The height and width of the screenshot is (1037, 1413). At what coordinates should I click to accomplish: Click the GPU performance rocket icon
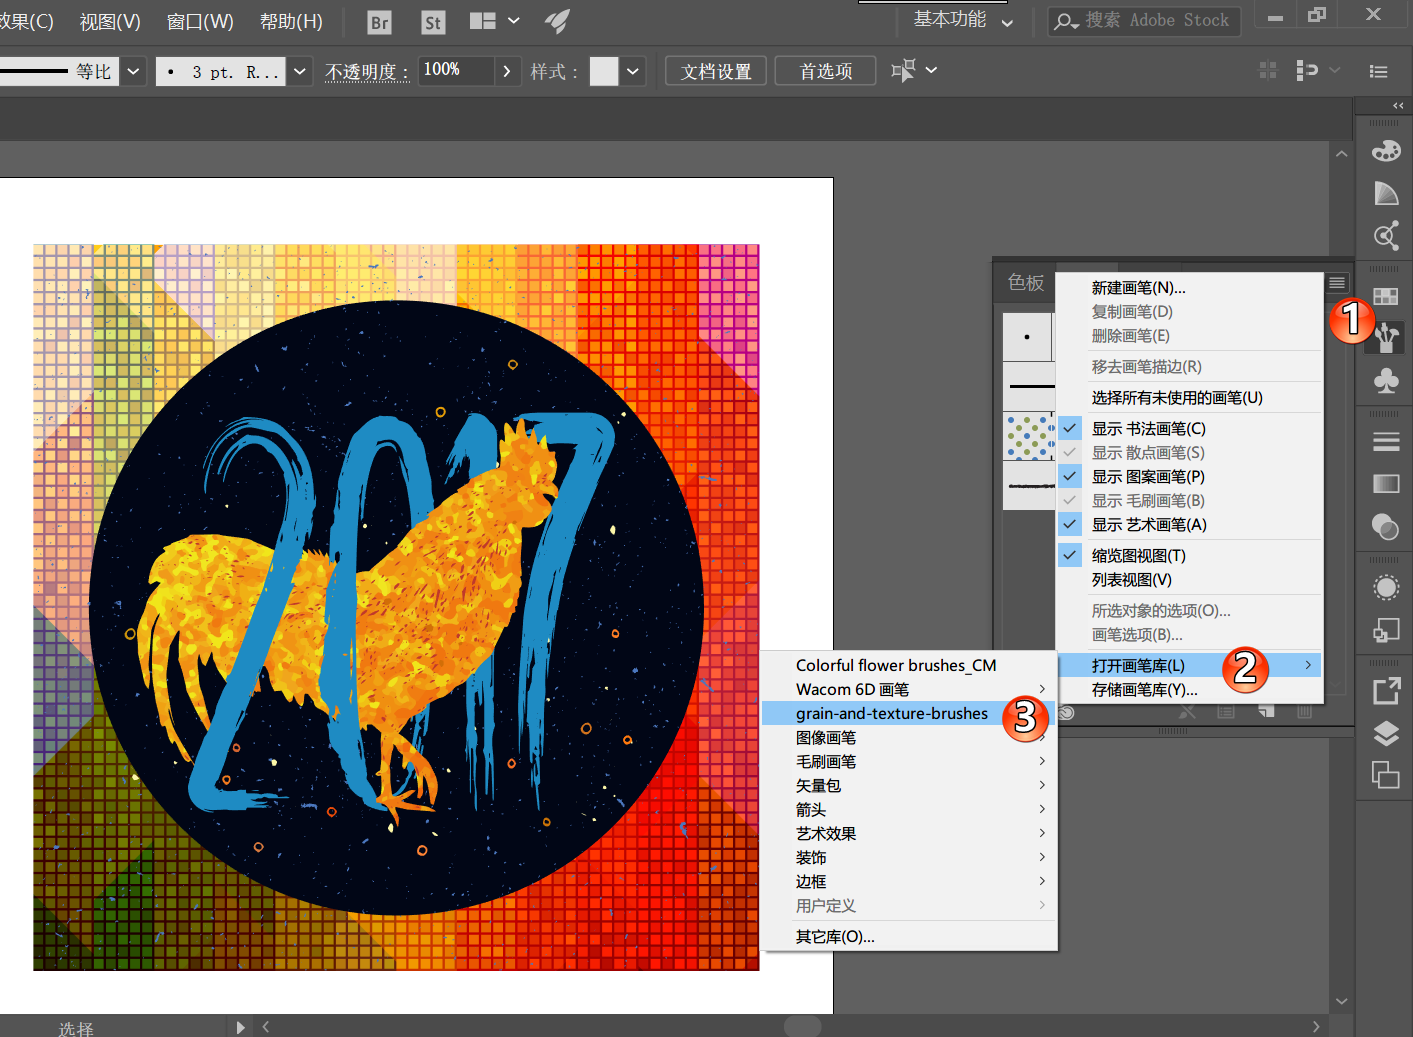click(558, 21)
